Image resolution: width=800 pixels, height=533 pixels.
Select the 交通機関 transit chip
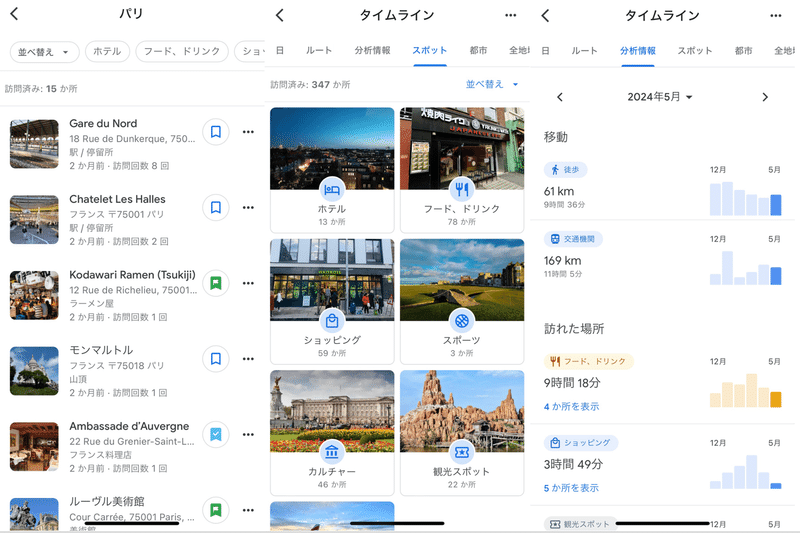tap(573, 239)
